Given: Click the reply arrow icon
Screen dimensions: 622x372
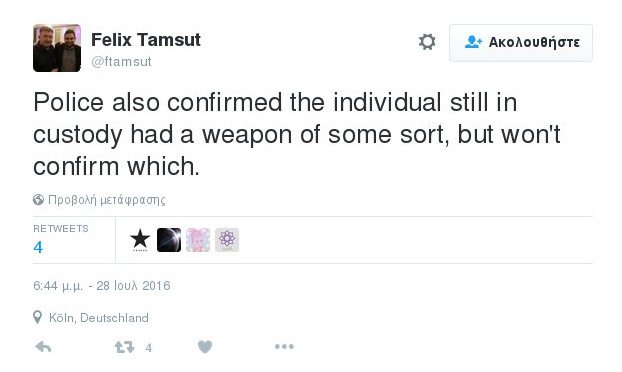Looking at the screenshot, I should pos(43,347).
